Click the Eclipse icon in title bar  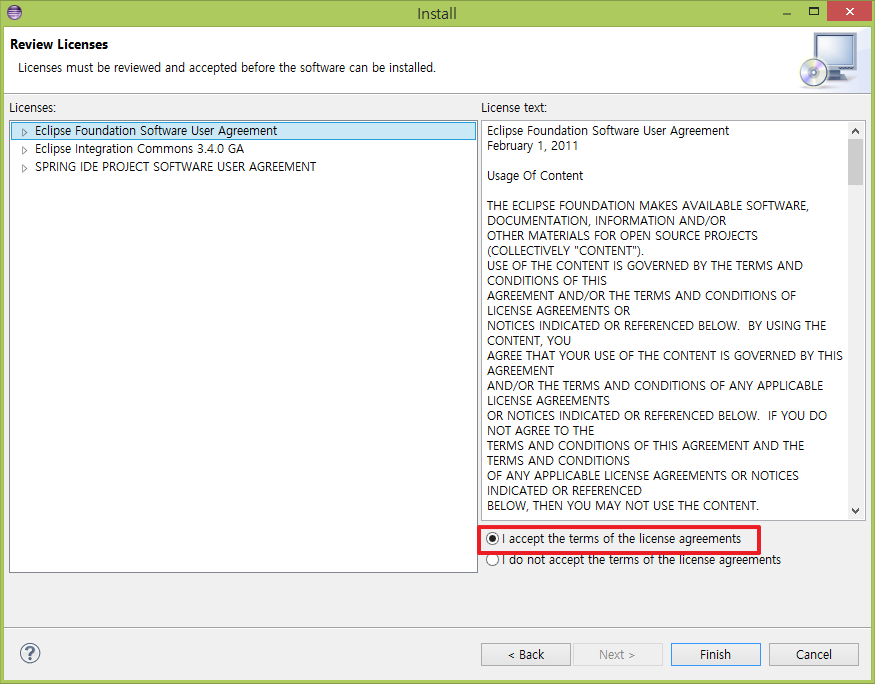[15, 12]
